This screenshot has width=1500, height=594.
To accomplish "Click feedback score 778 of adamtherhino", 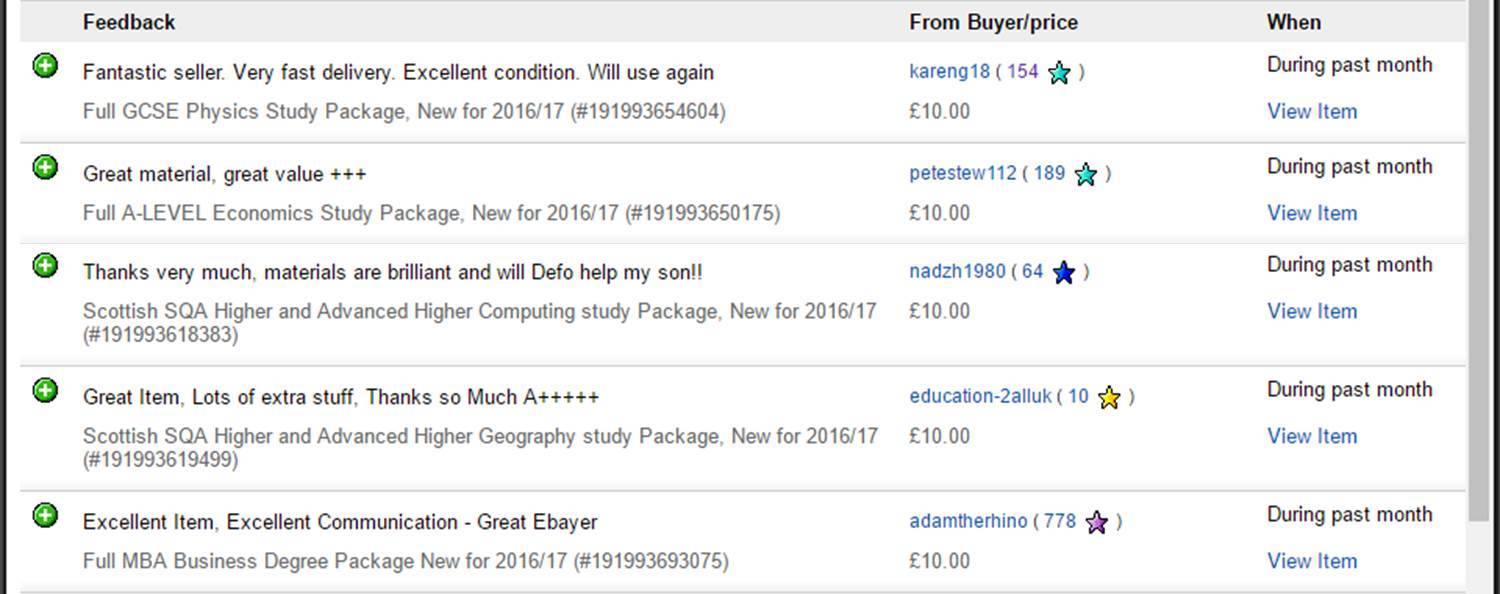I will 1060,521.
